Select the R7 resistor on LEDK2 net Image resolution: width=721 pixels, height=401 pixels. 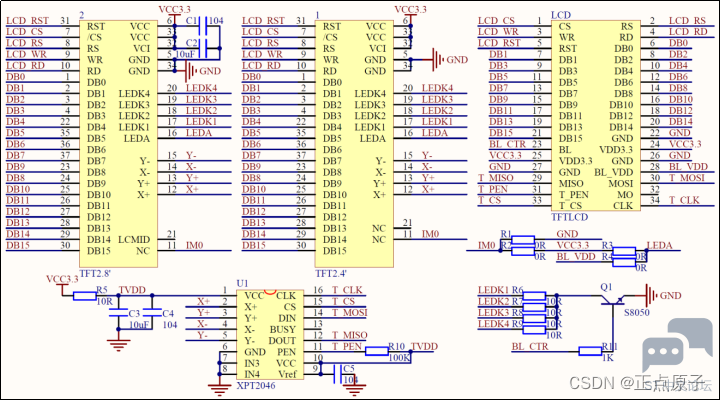tap(534, 307)
